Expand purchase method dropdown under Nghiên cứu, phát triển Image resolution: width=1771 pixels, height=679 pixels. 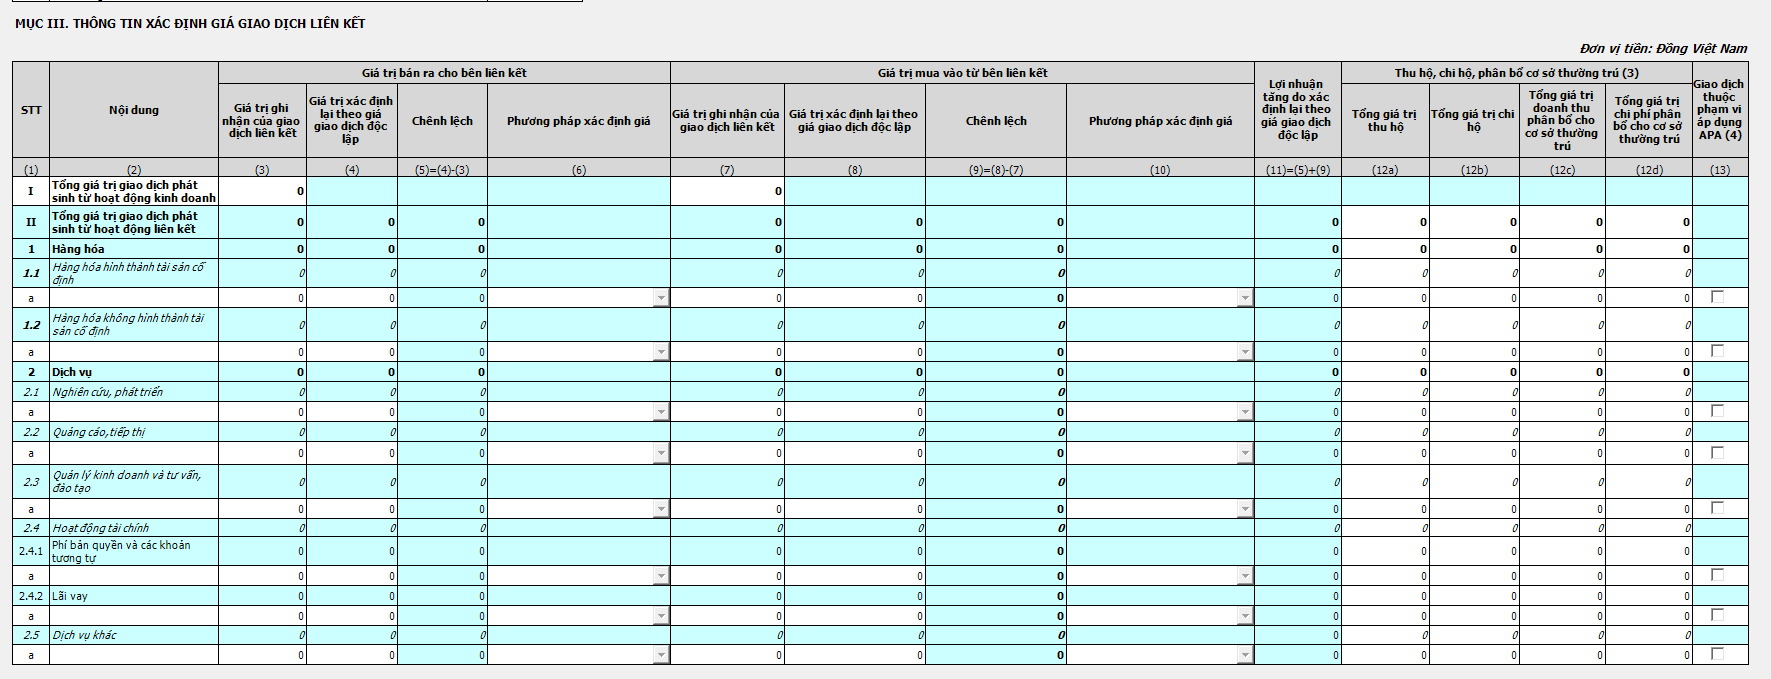coord(1244,412)
